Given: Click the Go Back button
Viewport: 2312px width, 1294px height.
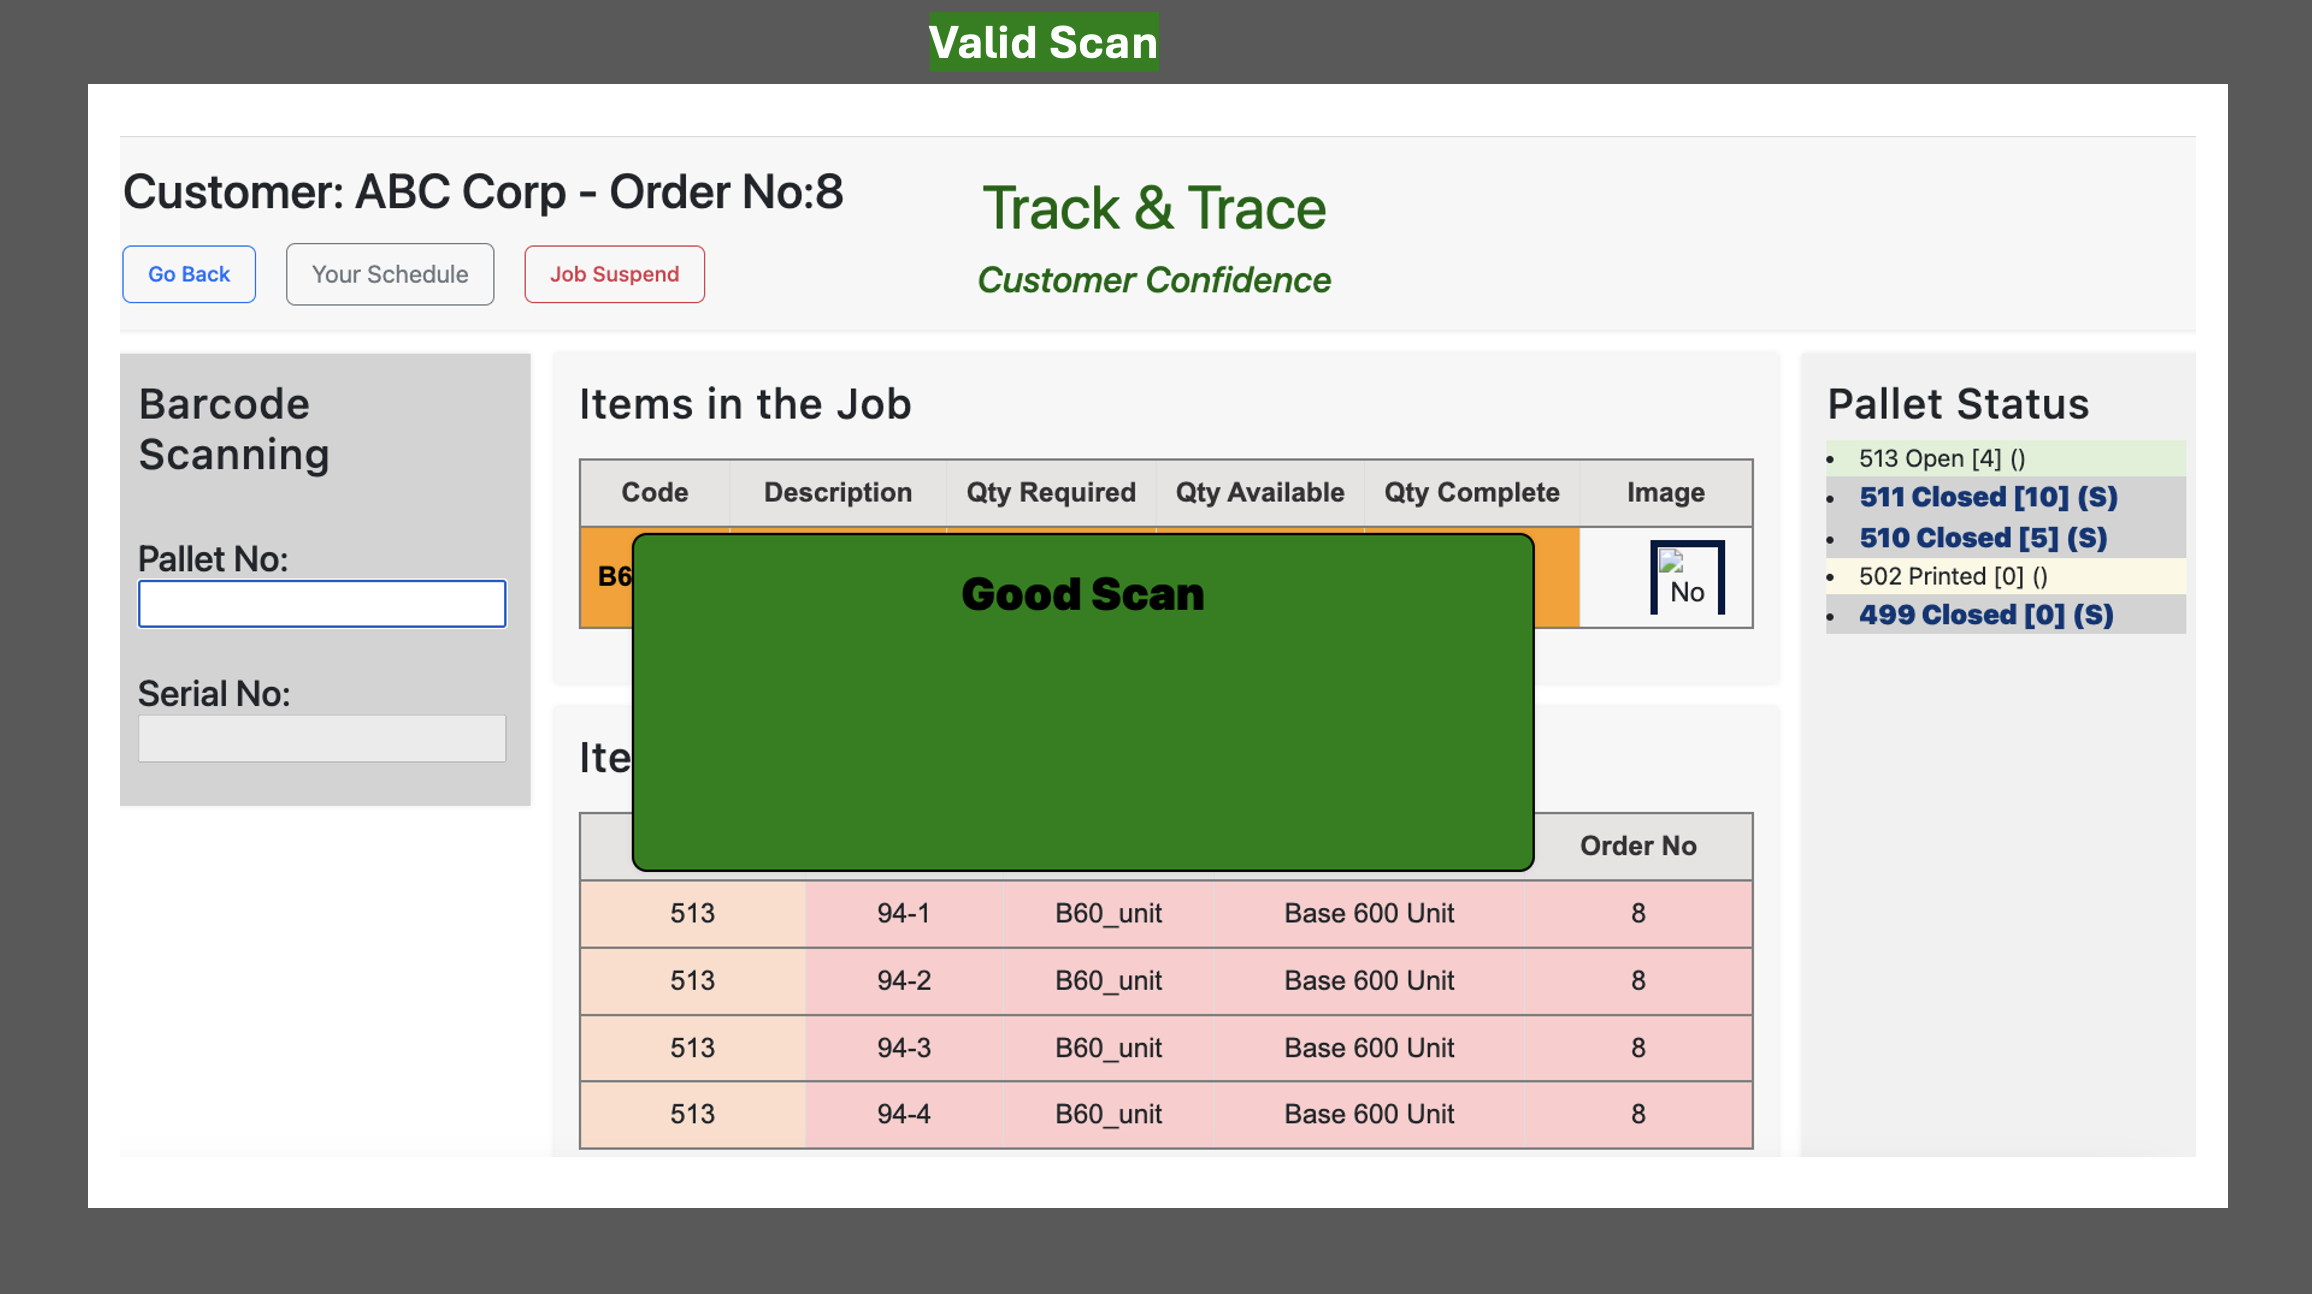Looking at the screenshot, I should tap(189, 274).
